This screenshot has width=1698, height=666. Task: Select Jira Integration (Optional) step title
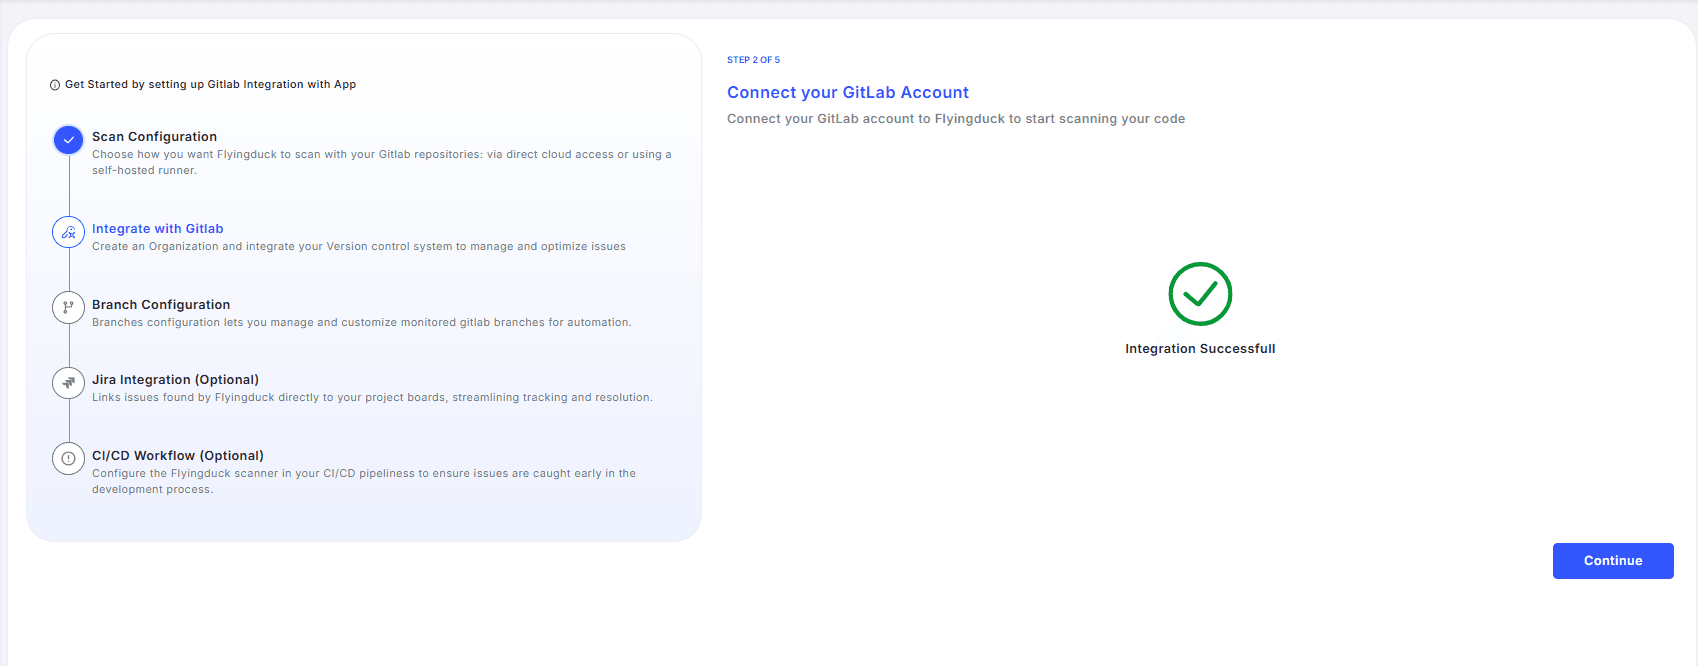point(175,380)
